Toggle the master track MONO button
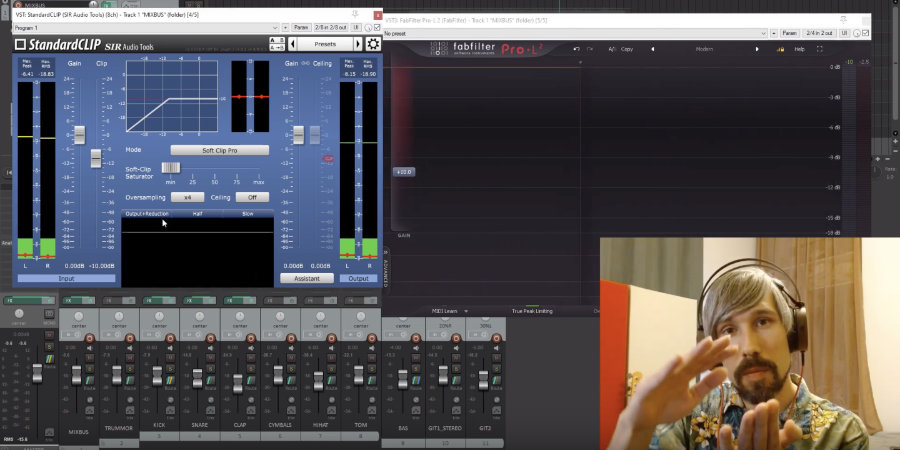Viewport: 900px width, 450px height. [49, 313]
